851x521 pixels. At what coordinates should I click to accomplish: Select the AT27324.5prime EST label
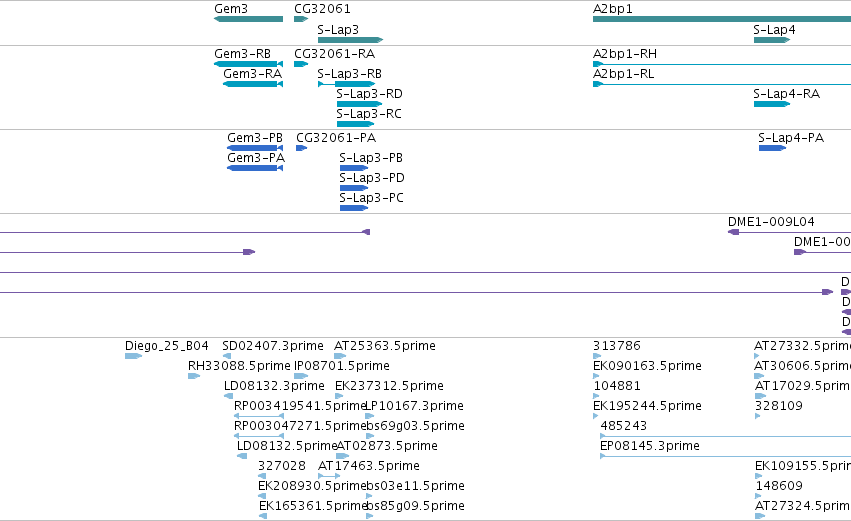803,506
